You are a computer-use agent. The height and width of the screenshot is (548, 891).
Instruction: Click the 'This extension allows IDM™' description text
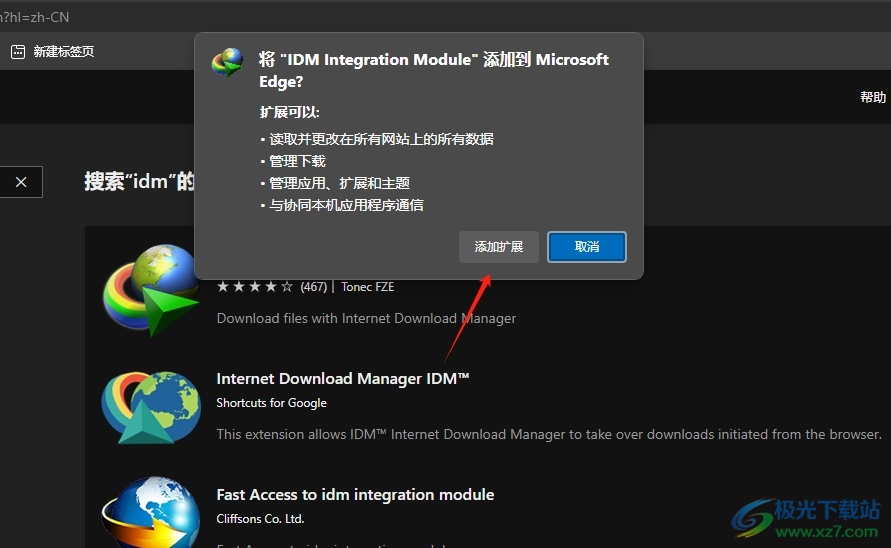point(549,434)
